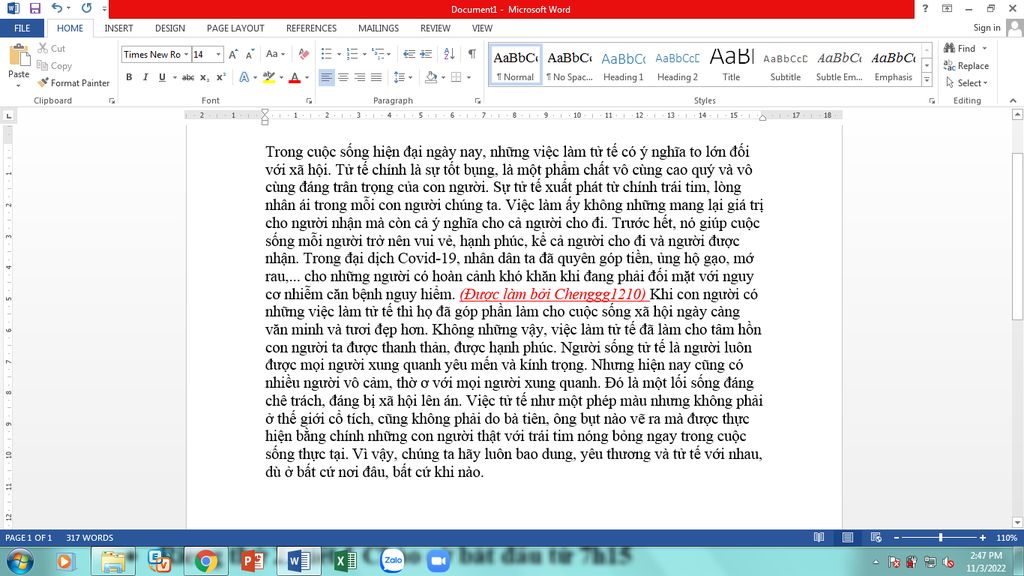
Task: Undo the last action
Action: tap(57, 8)
